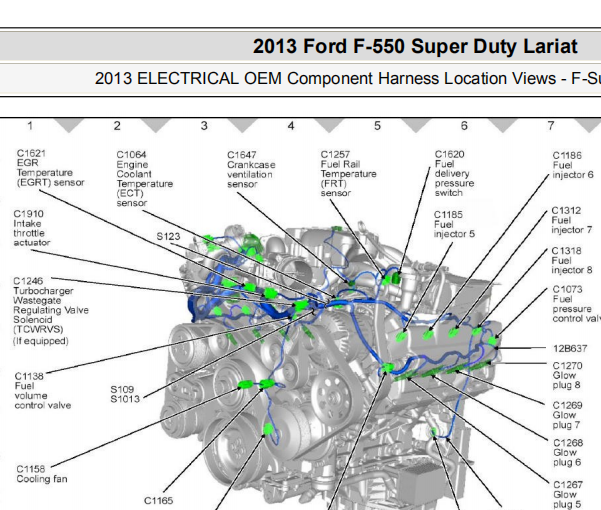Screen dimensions: 601x510
Task: Click grid column number 4
Action: (291, 126)
